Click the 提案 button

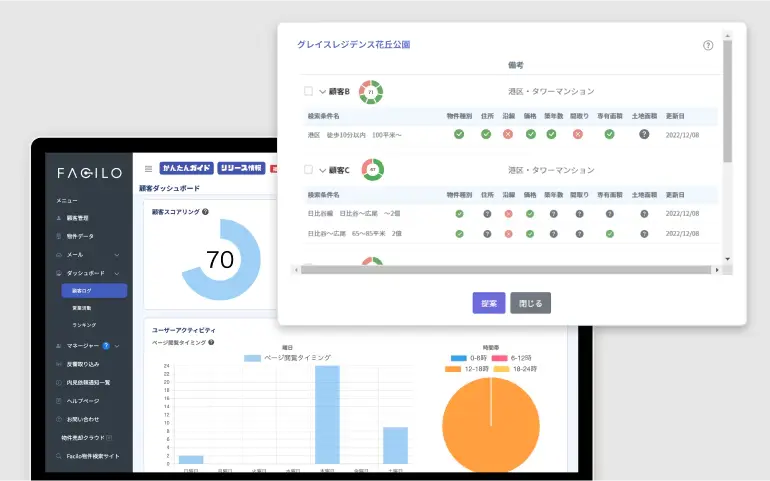pyautogui.click(x=489, y=303)
